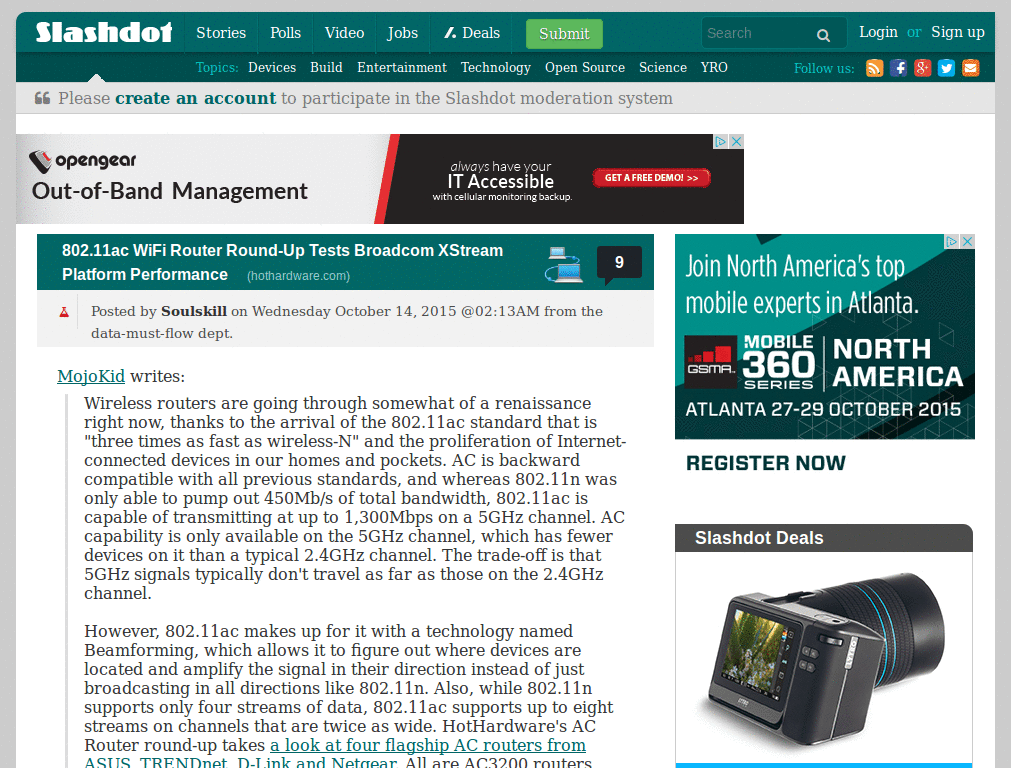Click AdChoices icon on Opengear banner
Viewport: 1024px width, 768px height.
(721, 141)
